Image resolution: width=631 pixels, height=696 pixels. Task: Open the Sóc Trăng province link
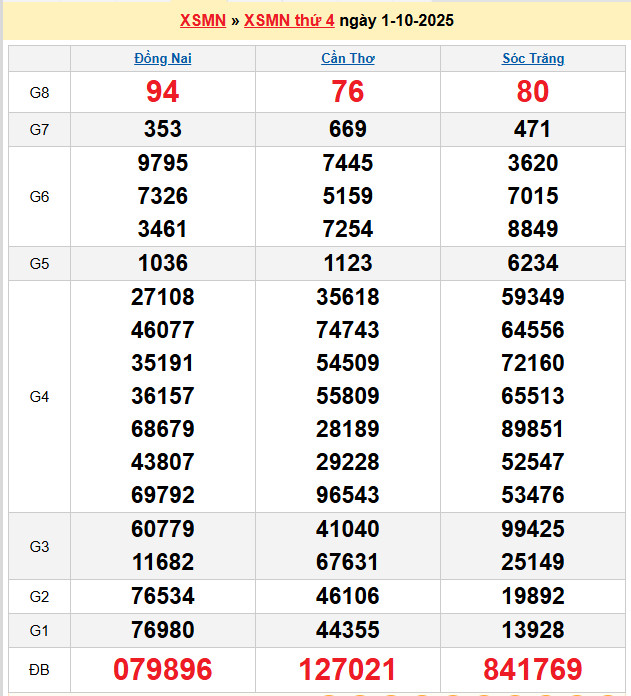[533, 58]
